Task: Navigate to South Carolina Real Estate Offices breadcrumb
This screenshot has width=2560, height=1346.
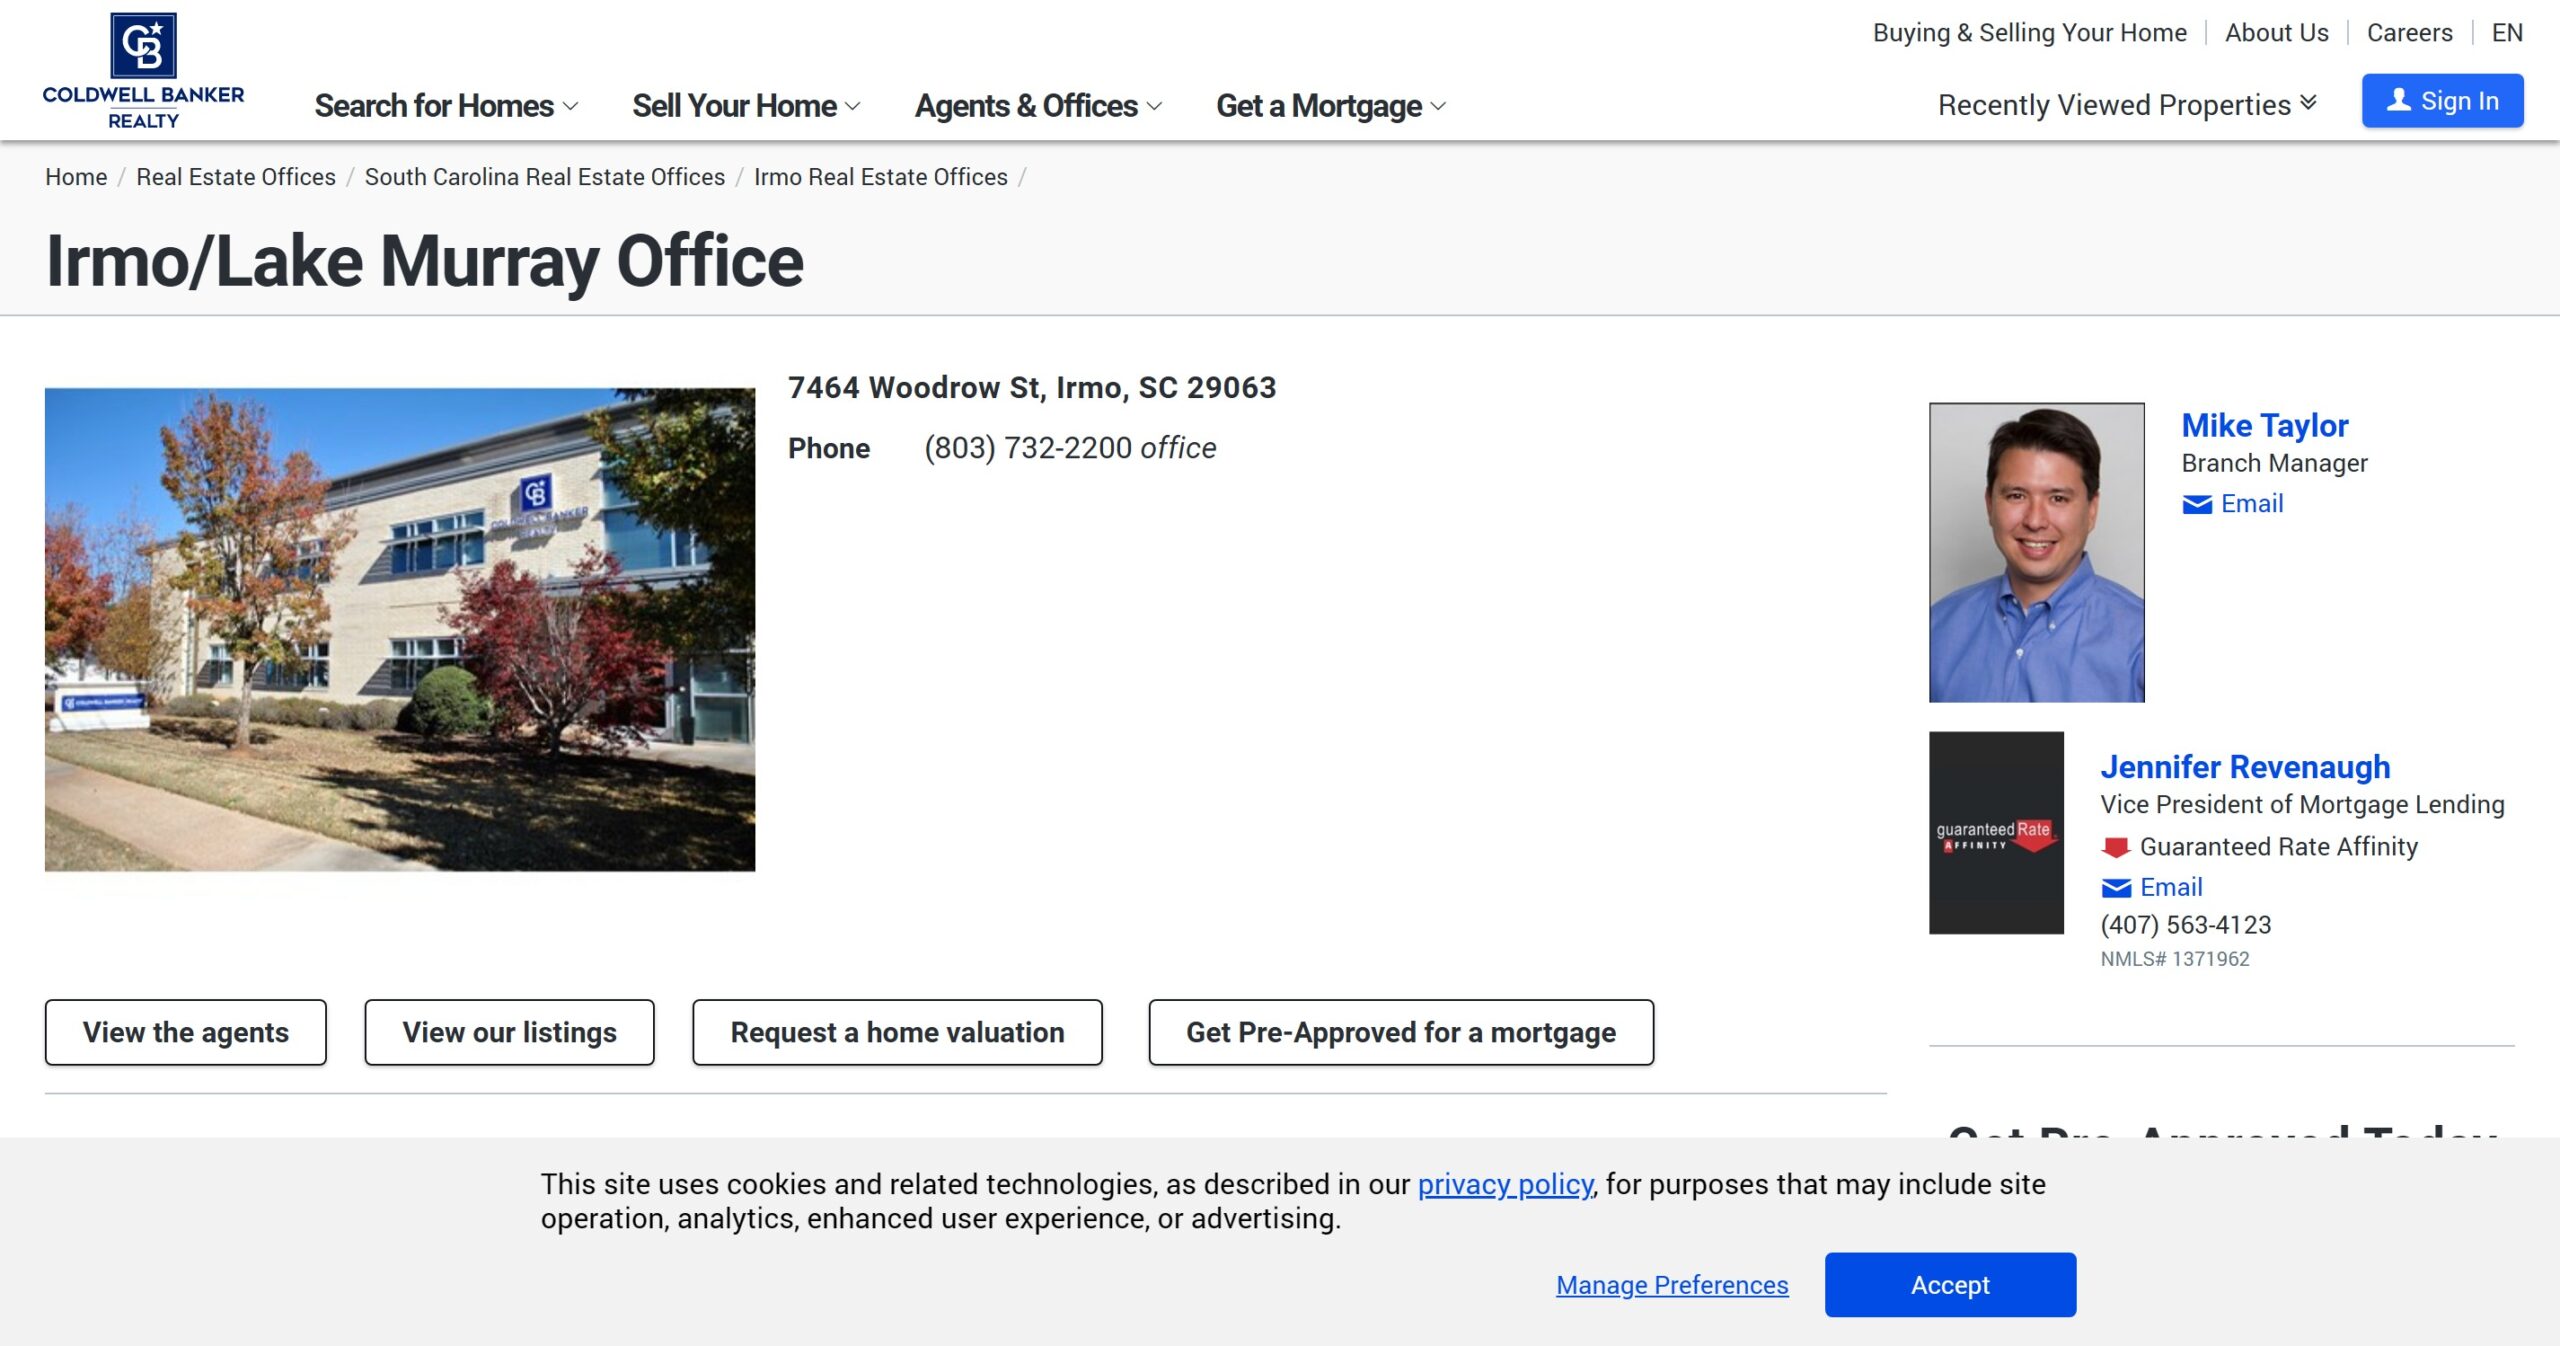Action: pos(544,177)
